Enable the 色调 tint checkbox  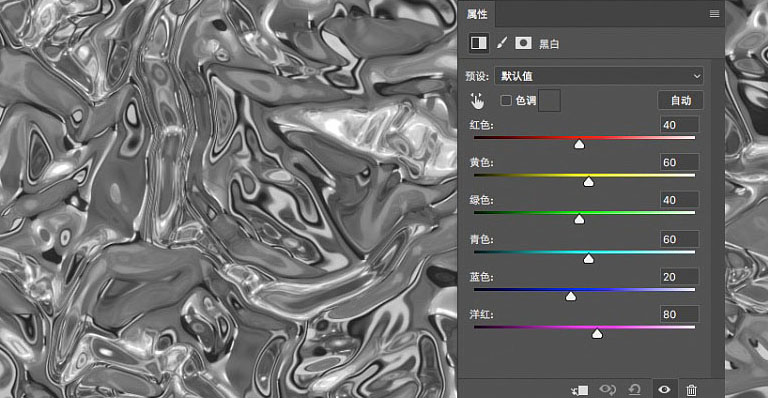[506, 100]
